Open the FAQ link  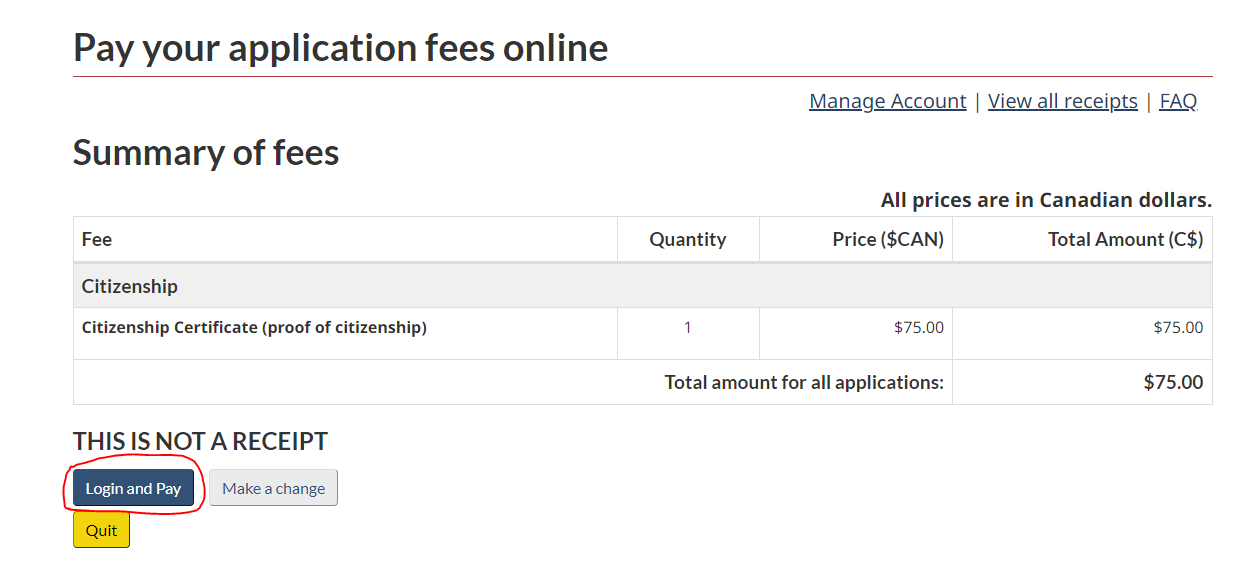[1178, 101]
